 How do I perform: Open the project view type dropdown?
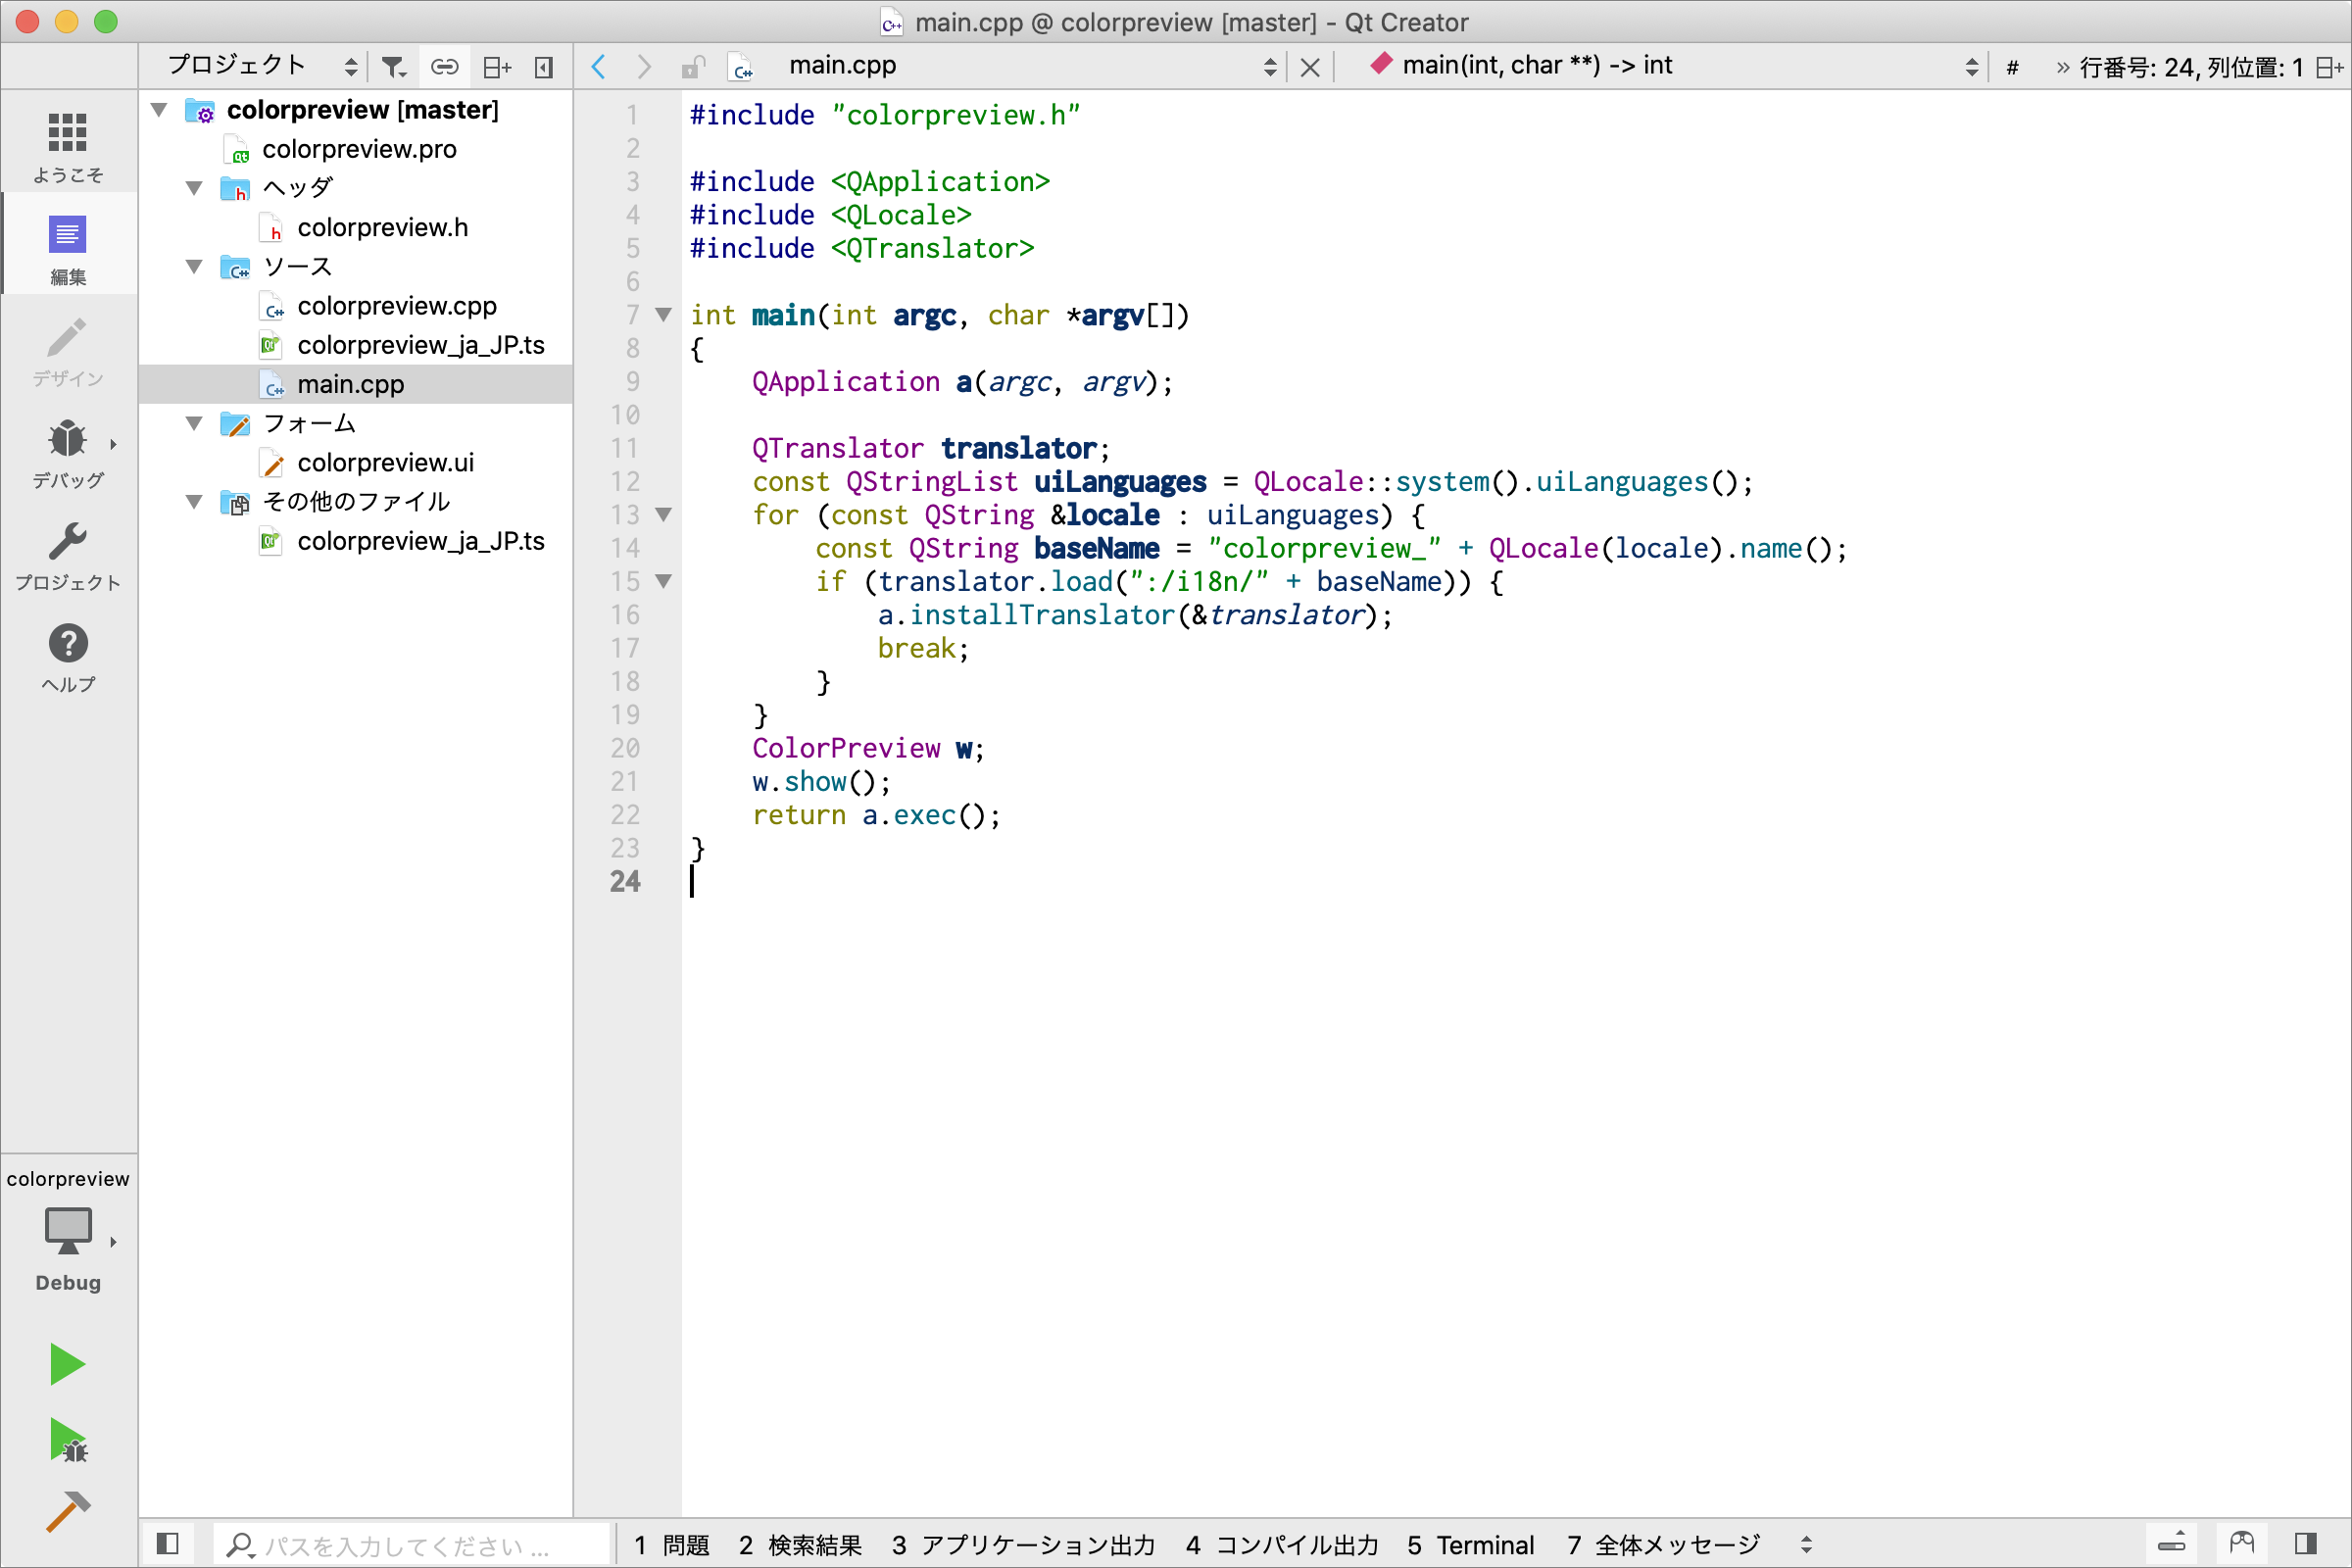pyautogui.click(x=263, y=66)
